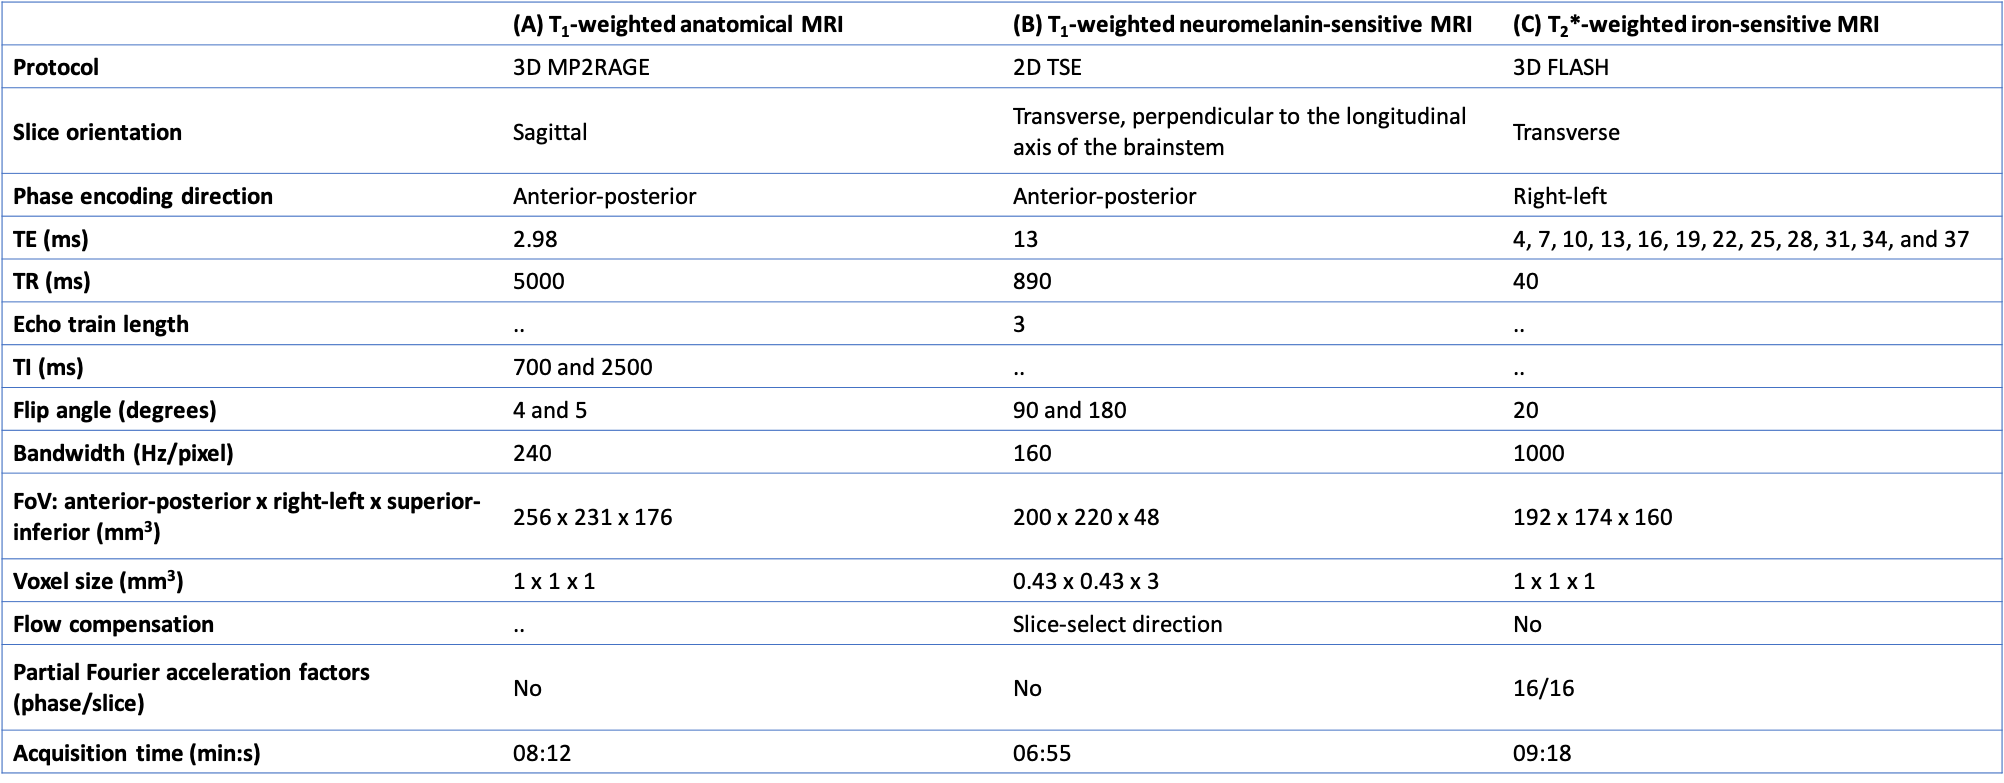Screen dimensions: 2004x783
Task: Select the multi-echo TE values list cell
Action: click(x=1740, y=239)
